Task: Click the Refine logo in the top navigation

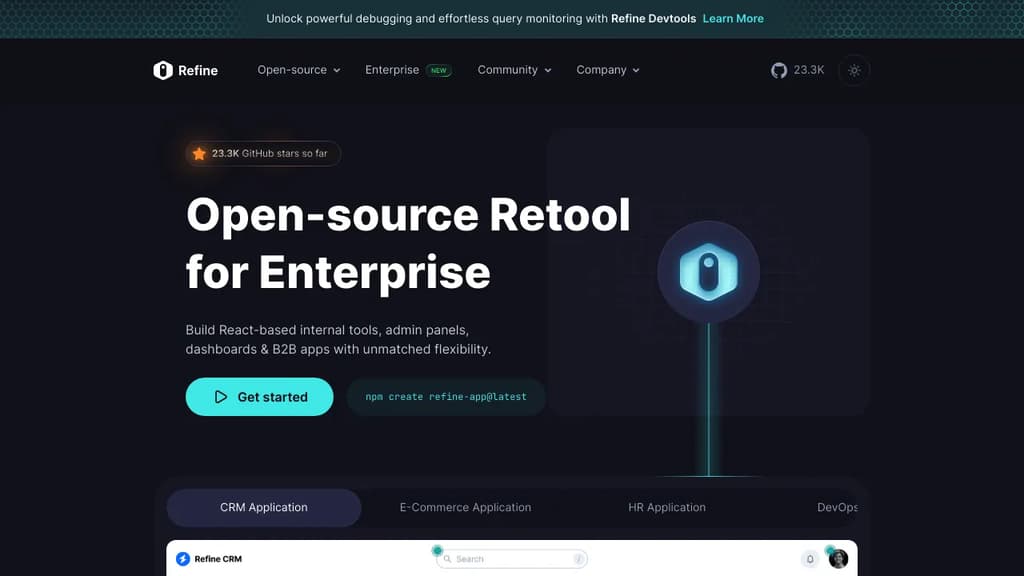Action: [x=185, y=70]
